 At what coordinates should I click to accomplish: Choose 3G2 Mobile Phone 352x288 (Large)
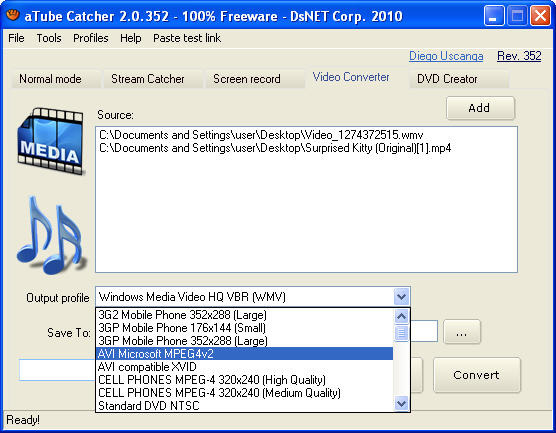pos(244,315)
